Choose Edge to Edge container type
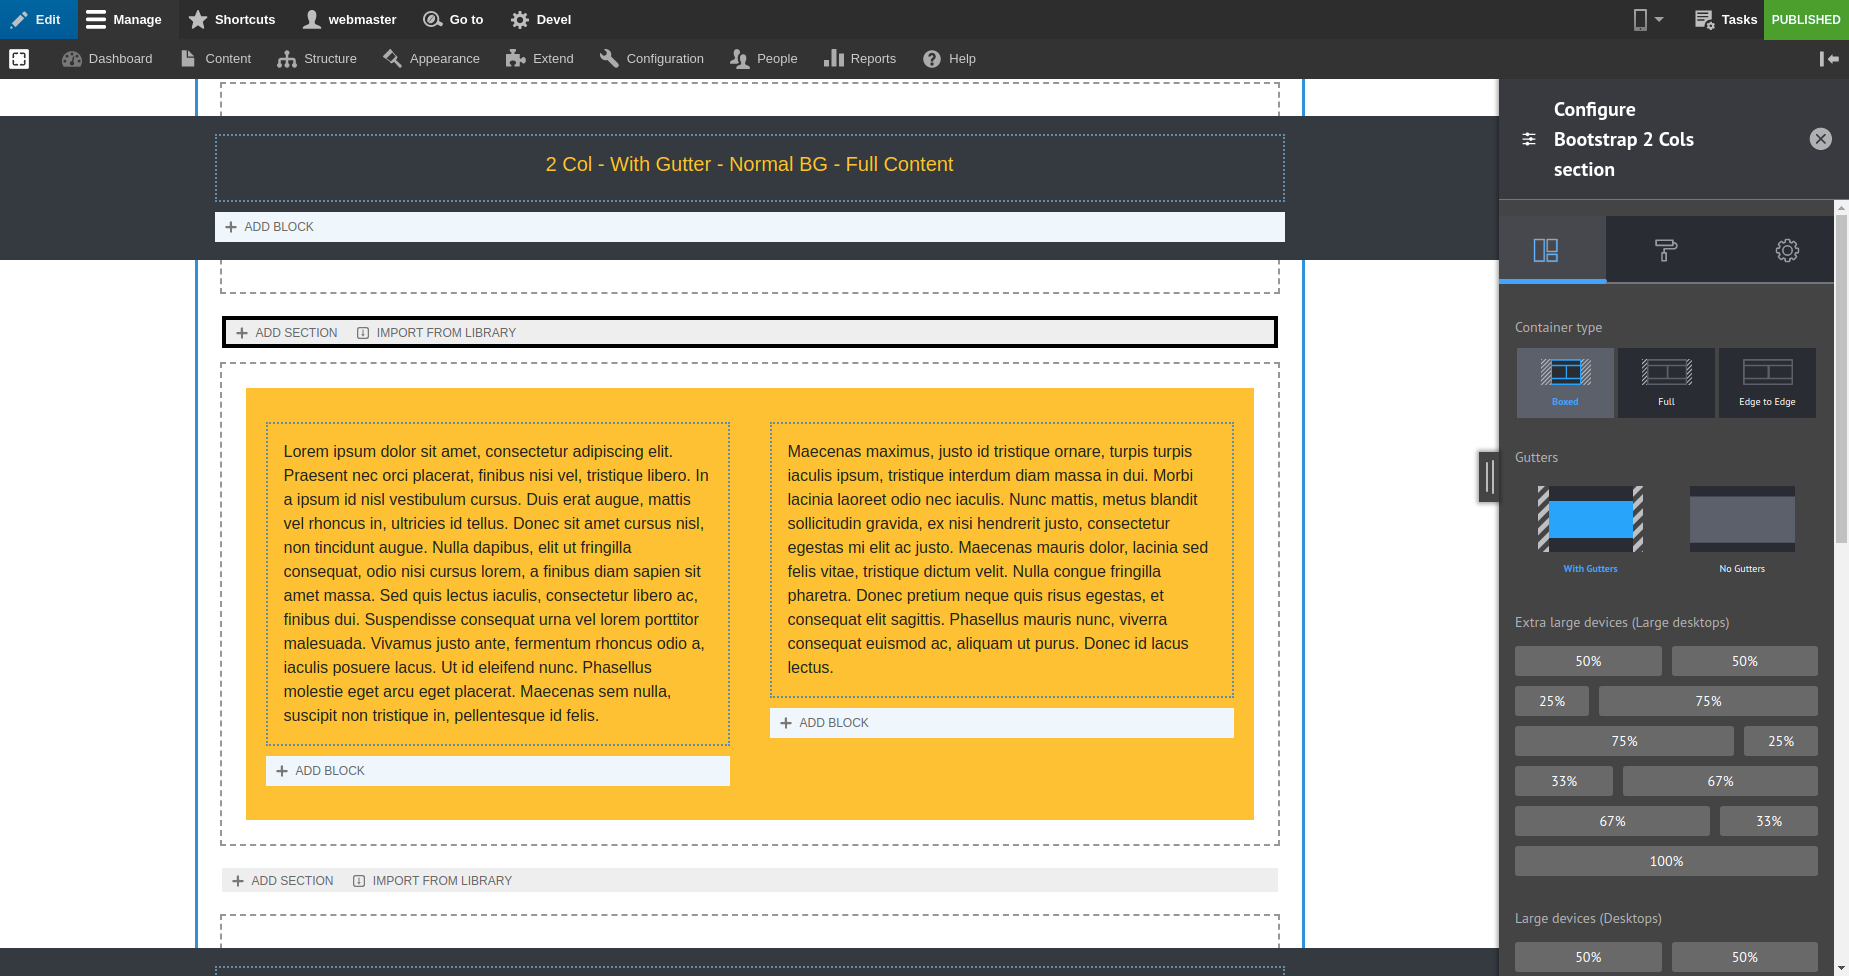This screenshot has width=1849, height=976. pos(1766,382)
